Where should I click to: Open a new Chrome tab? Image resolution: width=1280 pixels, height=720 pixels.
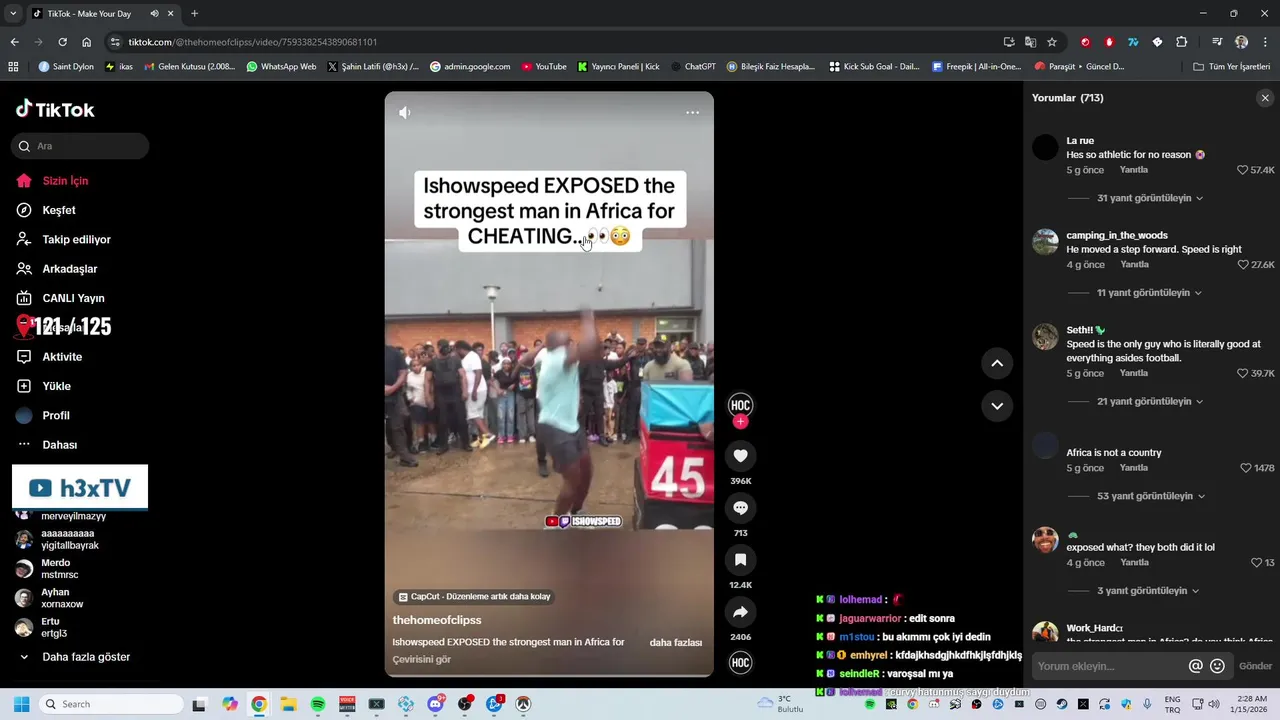194,14
